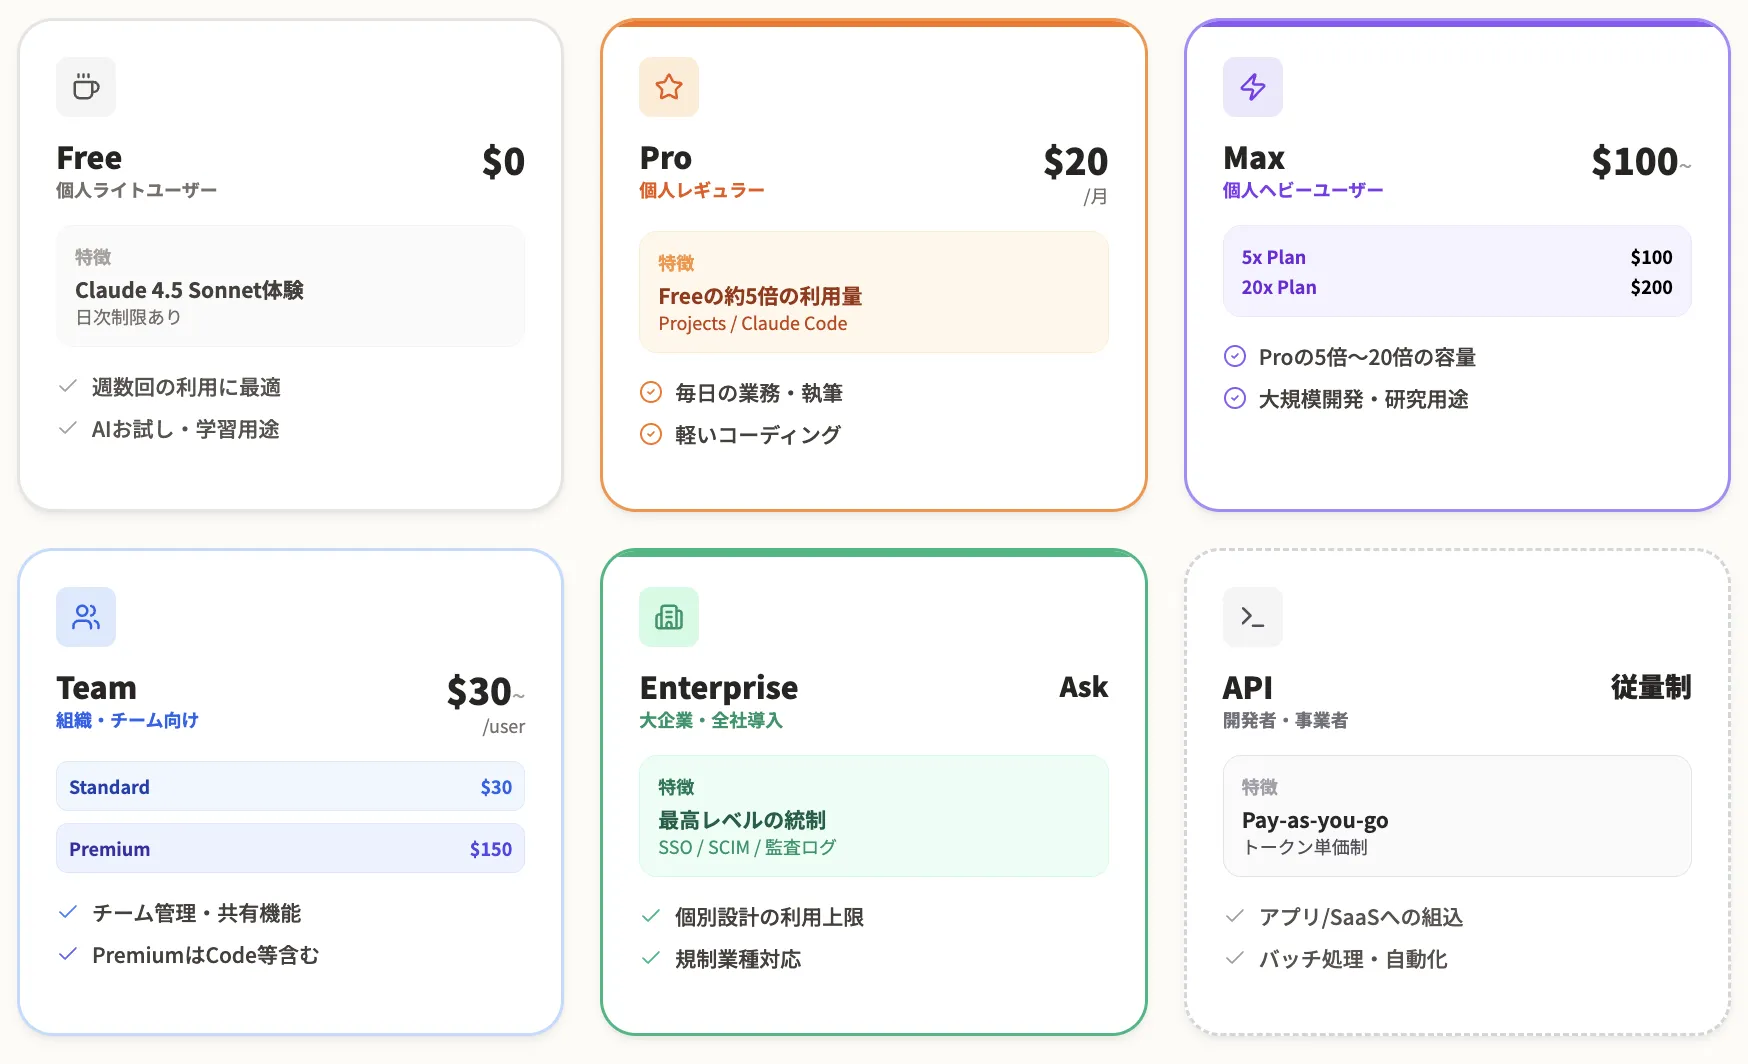Select the building icon on the Enterprise card

pyautogui.click(x=669, y=617)
